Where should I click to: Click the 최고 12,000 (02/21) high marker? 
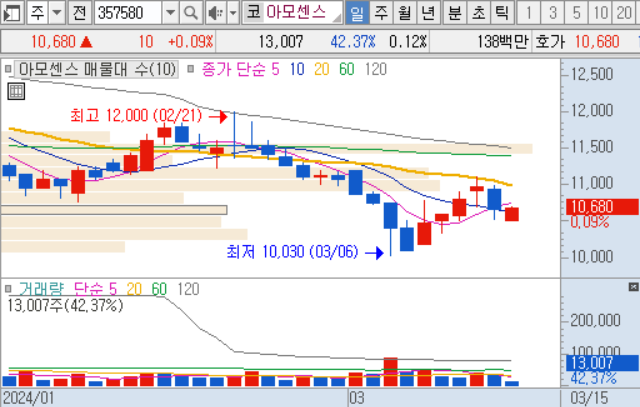coord(136,116)
